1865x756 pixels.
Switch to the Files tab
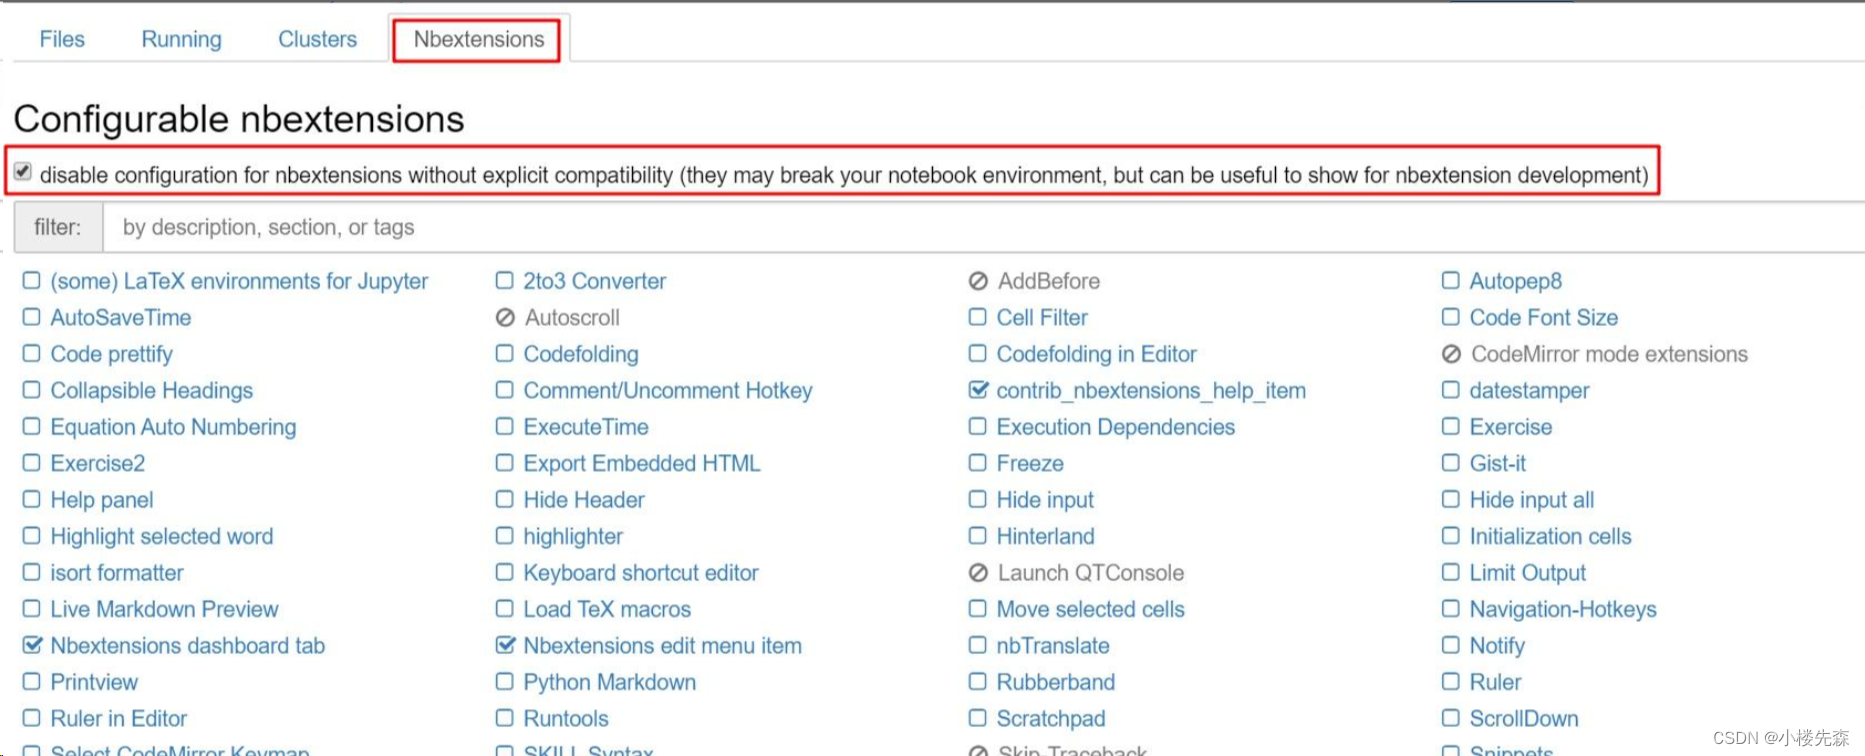[62, 39]
